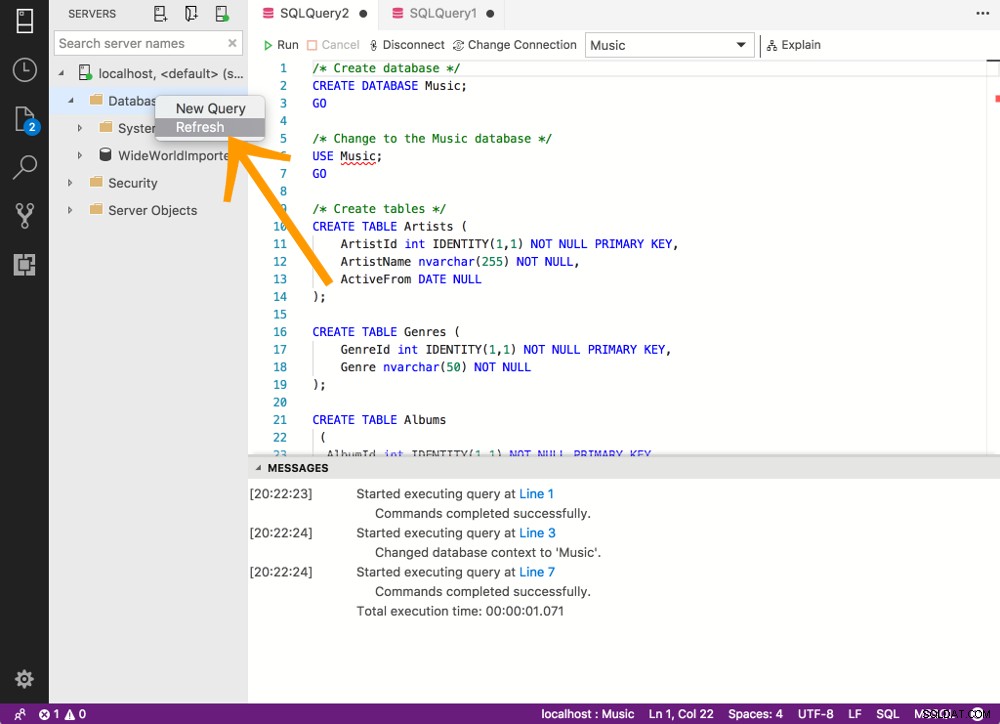The image size is (1000, 724).
Task: Click the New Connection icon in Servers header
Action: click(x=160, y=13)
